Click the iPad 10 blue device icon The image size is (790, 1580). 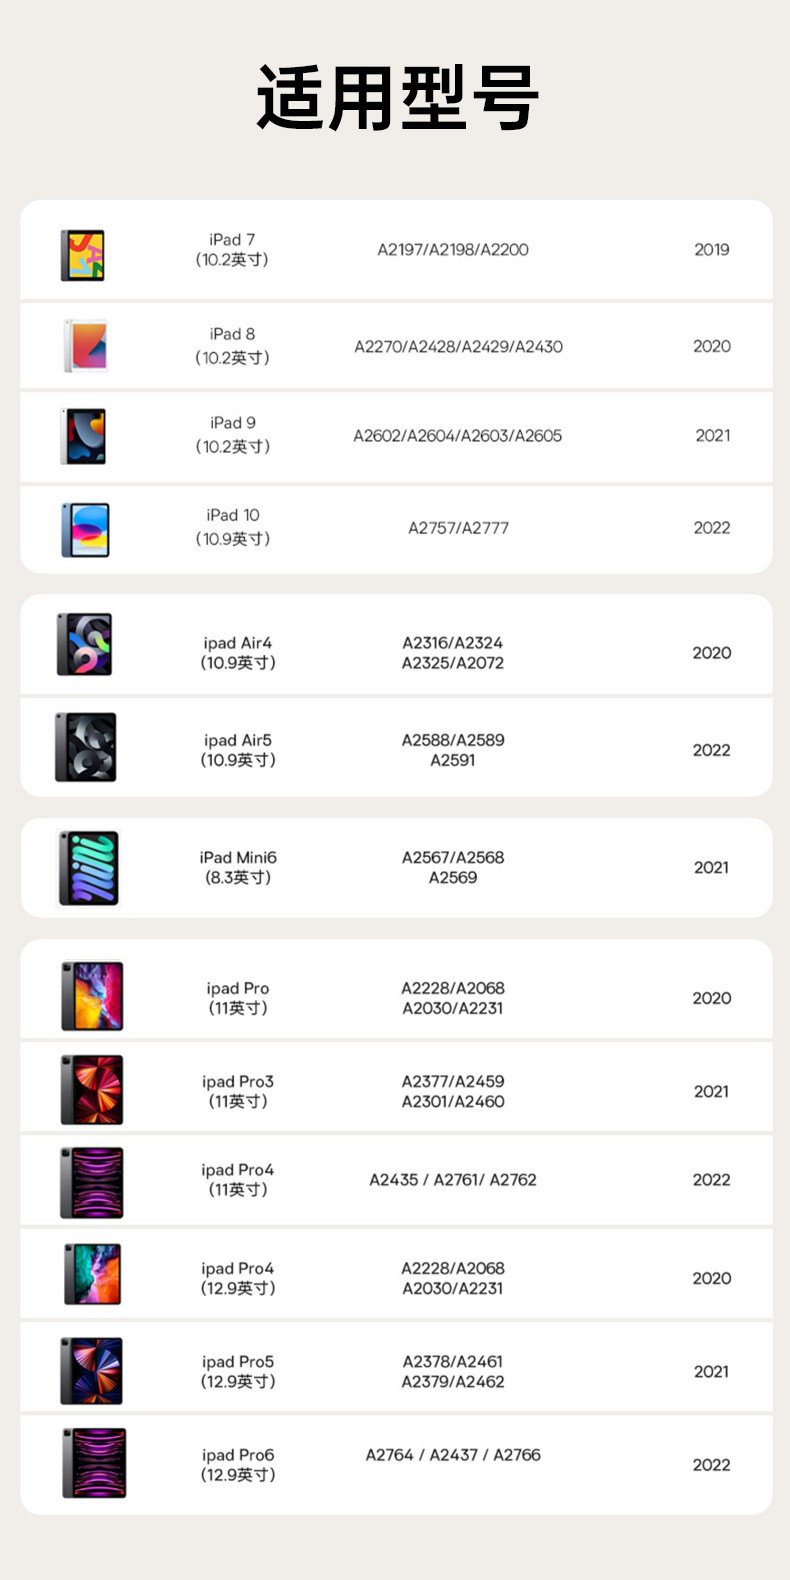85,529
